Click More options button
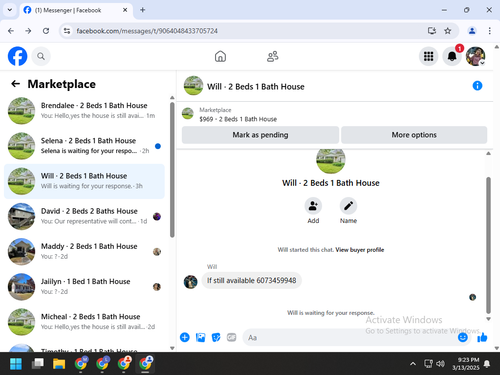This screenshot has height=375, width=500. tap(414, 135)
